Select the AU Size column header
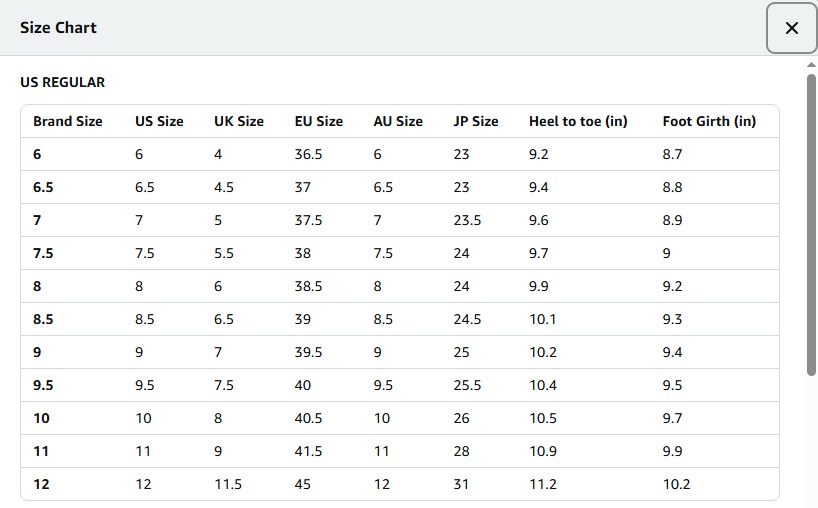The height and width of the screenshot is (508, 818). [398, 121]
